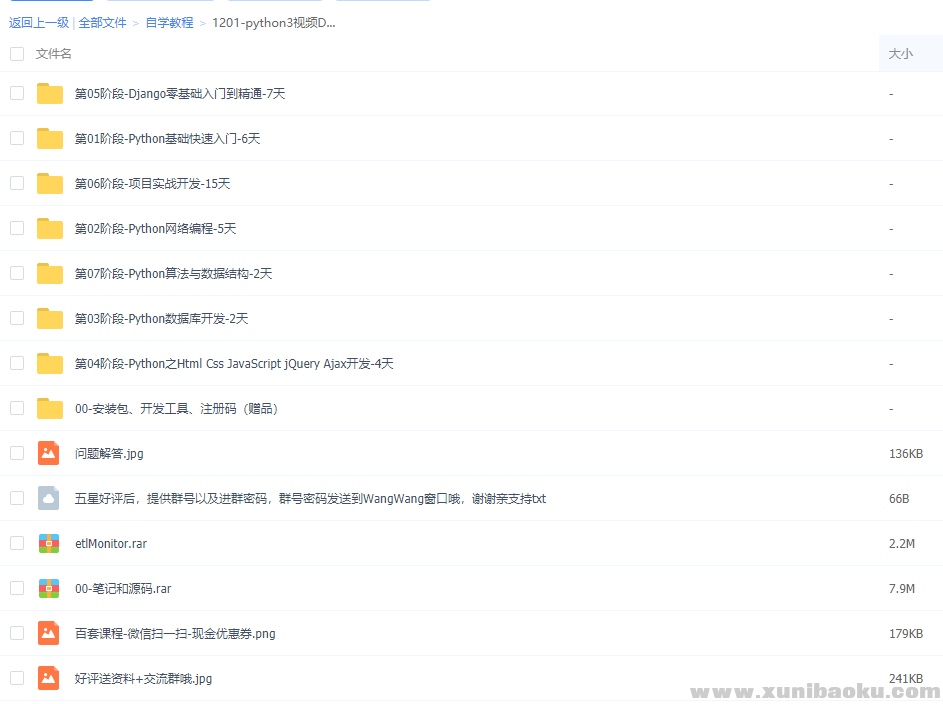The width and height of the screenshot is (943, 704).
Task: Open the 全部文件 breadcrumb link
Action: coord(103,22)
